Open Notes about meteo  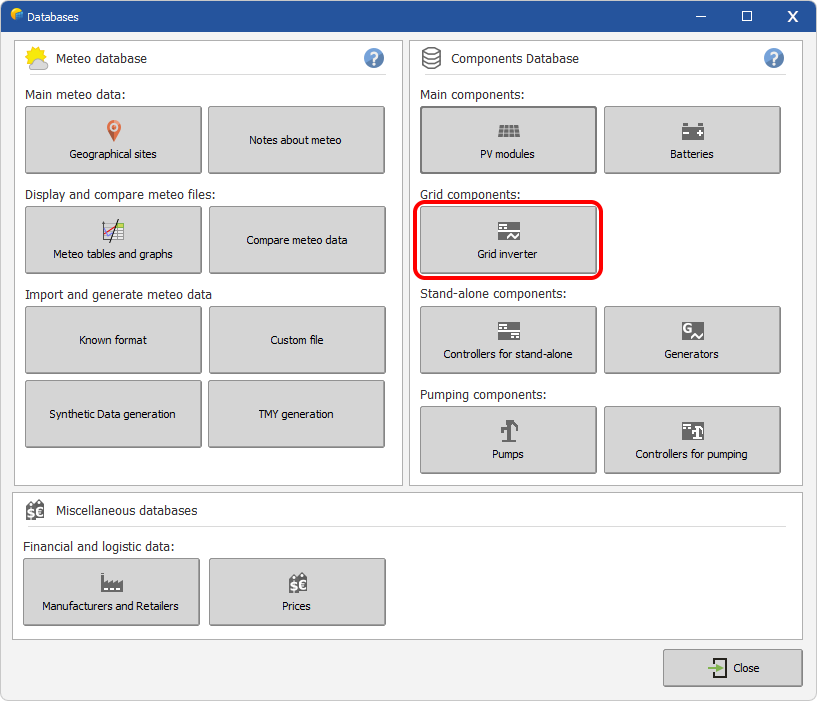[x=296, y=140]
